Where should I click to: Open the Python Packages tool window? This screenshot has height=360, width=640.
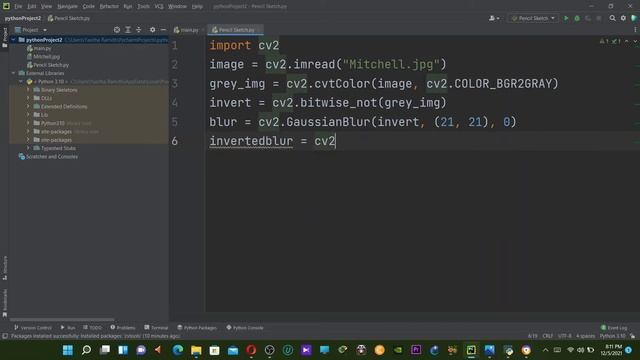coord(197,327)
